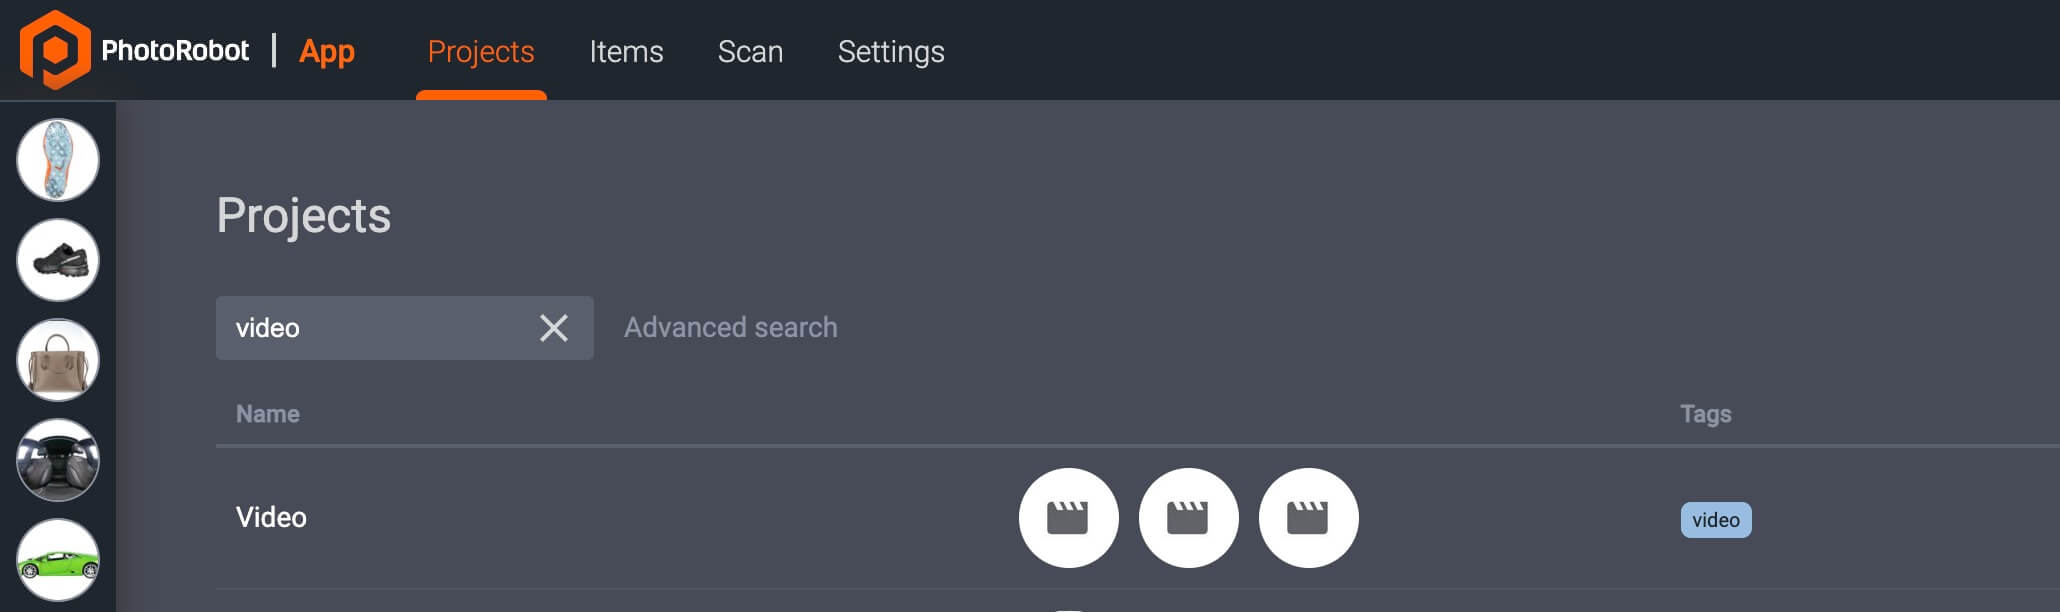Screen dimensions: 2060x612
Task: Click the video tag chip
Action: coord(1716,519)
